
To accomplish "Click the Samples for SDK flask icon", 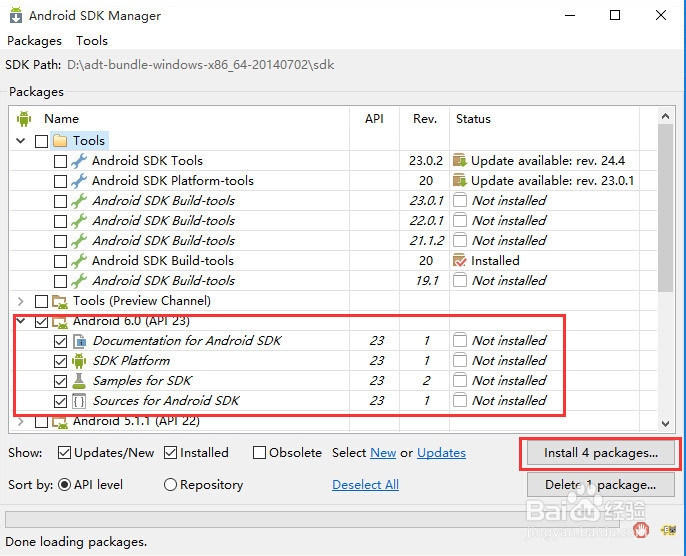I will point(80,381).
